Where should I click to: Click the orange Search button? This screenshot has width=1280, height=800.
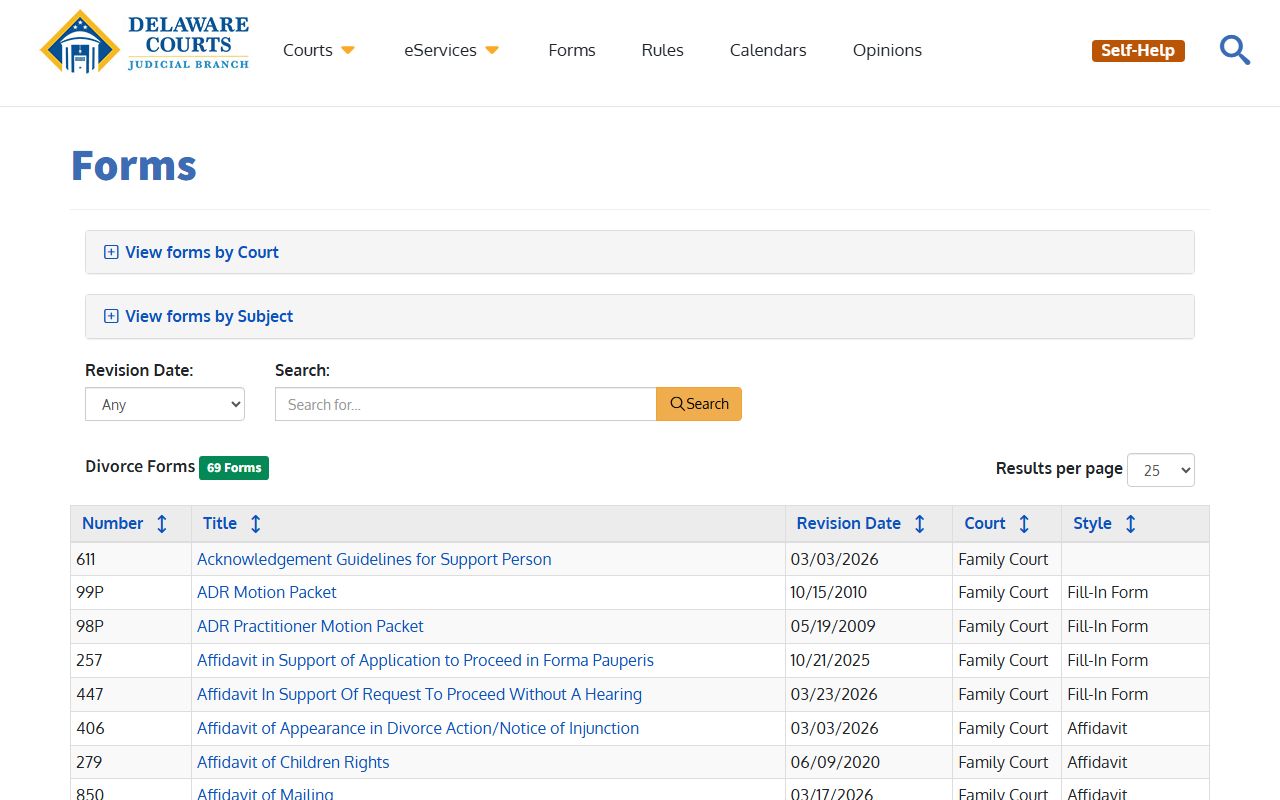coord(699,404)
